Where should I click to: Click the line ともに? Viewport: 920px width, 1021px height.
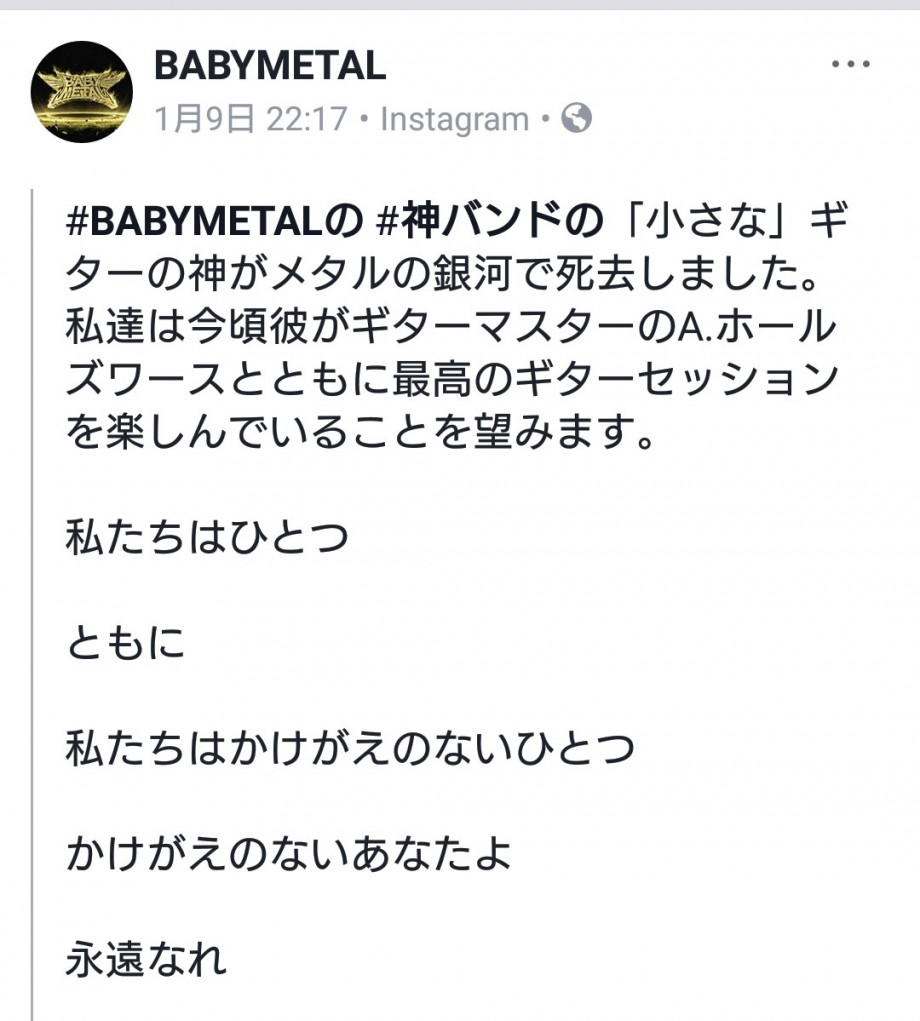point(126,643)
